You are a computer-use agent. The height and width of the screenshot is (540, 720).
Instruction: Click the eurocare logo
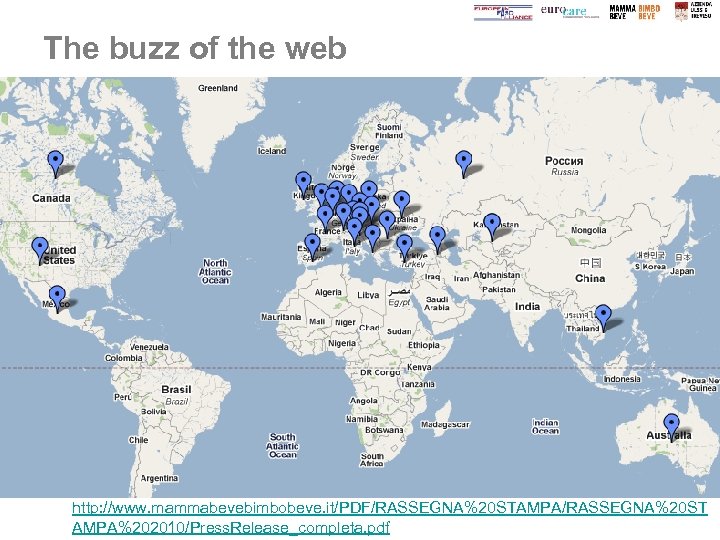[570, 11]
